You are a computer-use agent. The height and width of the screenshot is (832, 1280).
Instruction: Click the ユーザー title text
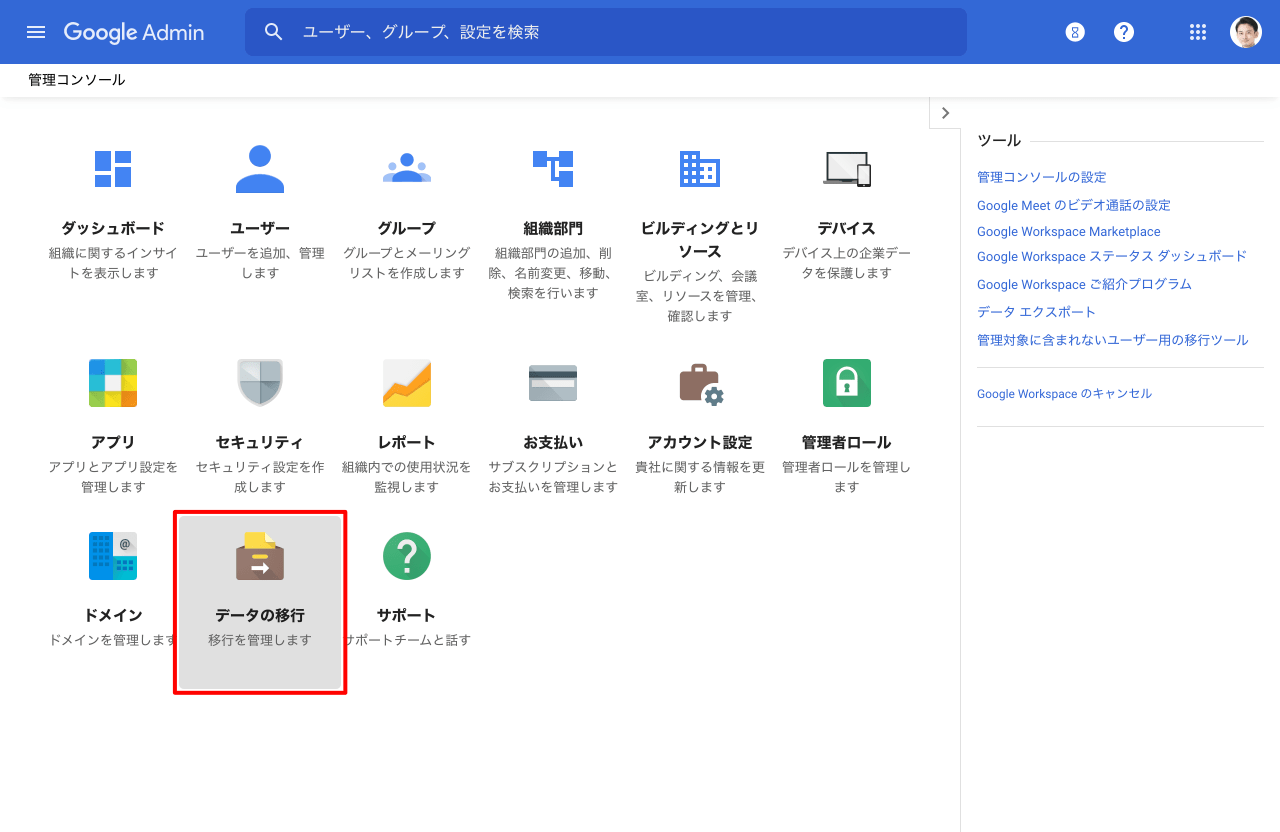click(x=260, y=228)
